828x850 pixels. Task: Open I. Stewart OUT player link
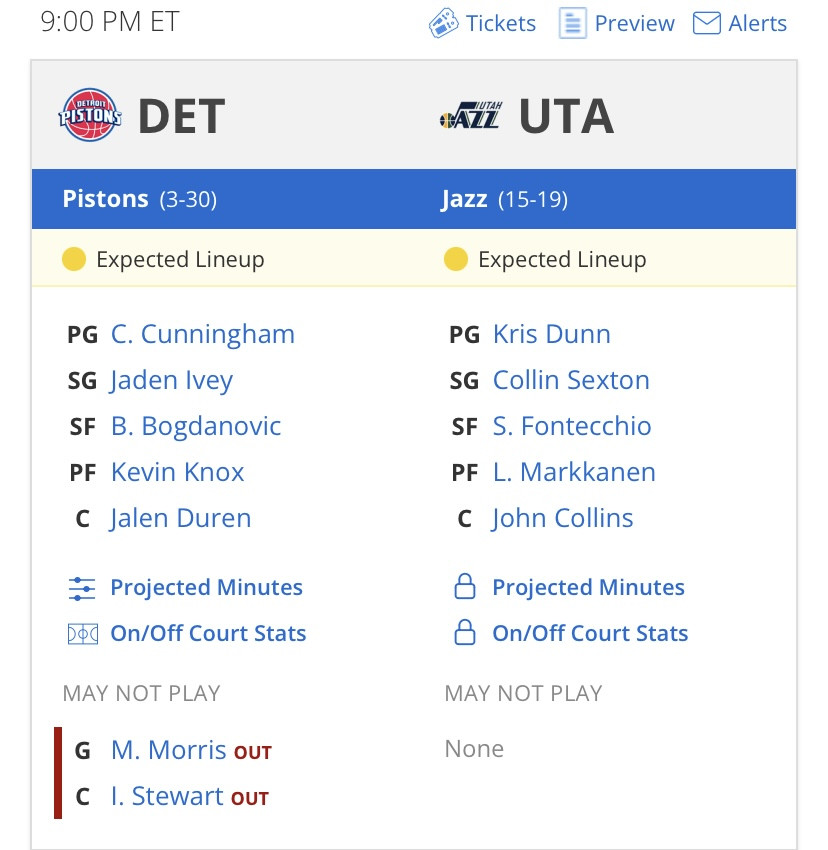167,796
